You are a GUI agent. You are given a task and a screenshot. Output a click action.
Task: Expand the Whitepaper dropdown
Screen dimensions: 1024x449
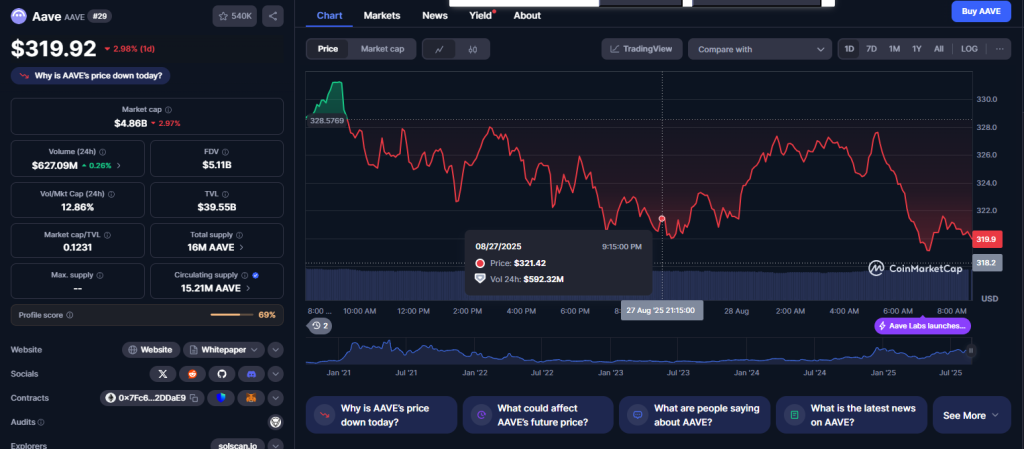pos(256,349)
